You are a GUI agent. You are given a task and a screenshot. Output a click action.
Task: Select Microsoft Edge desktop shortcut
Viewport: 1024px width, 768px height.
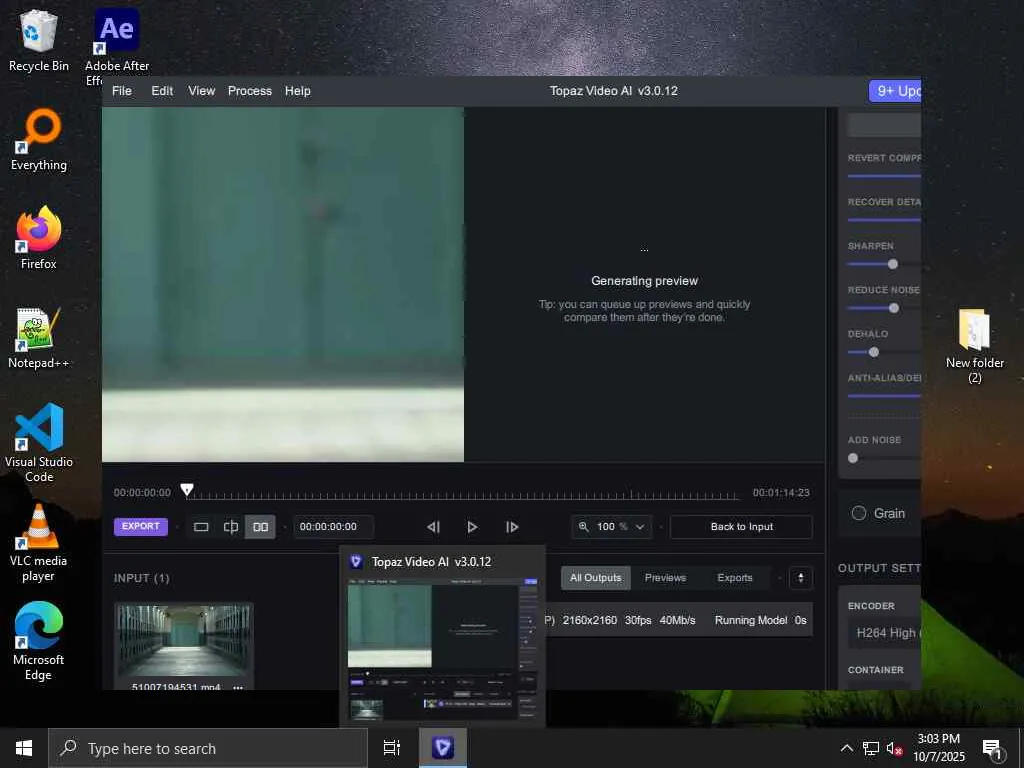[x=39, y=641]
